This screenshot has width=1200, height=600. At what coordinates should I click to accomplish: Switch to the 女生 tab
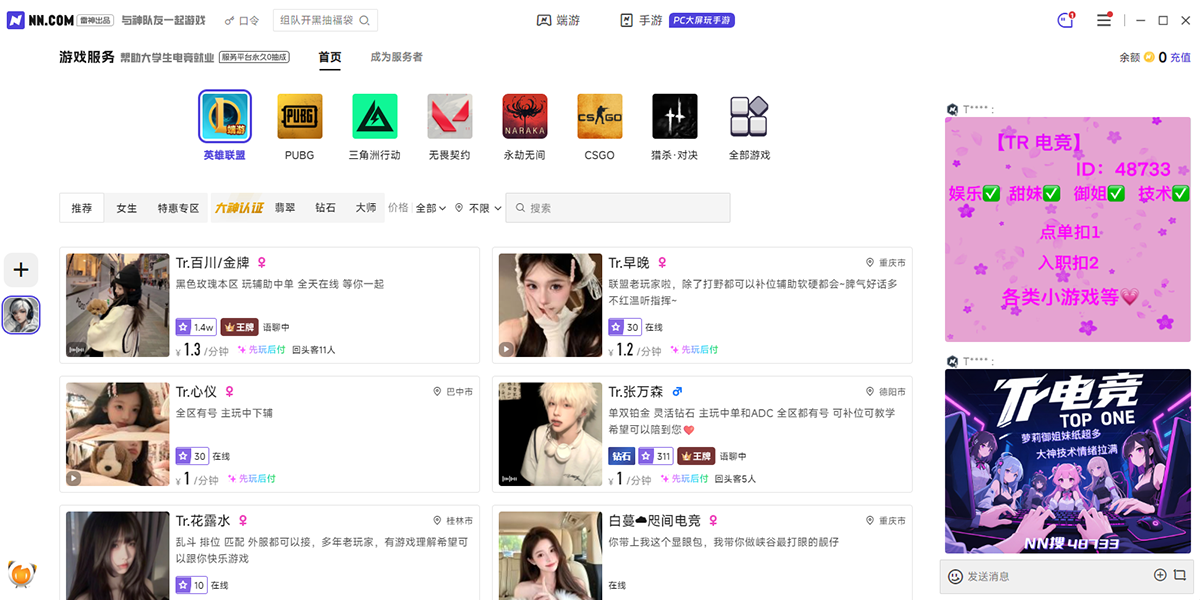125,207
